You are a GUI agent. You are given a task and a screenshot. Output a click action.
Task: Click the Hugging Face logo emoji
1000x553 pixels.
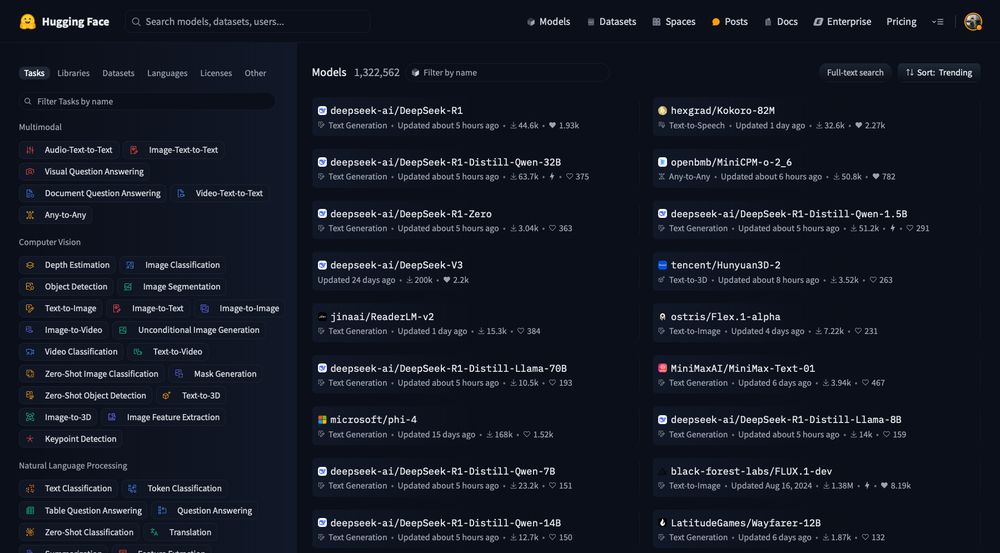[27, 22]
